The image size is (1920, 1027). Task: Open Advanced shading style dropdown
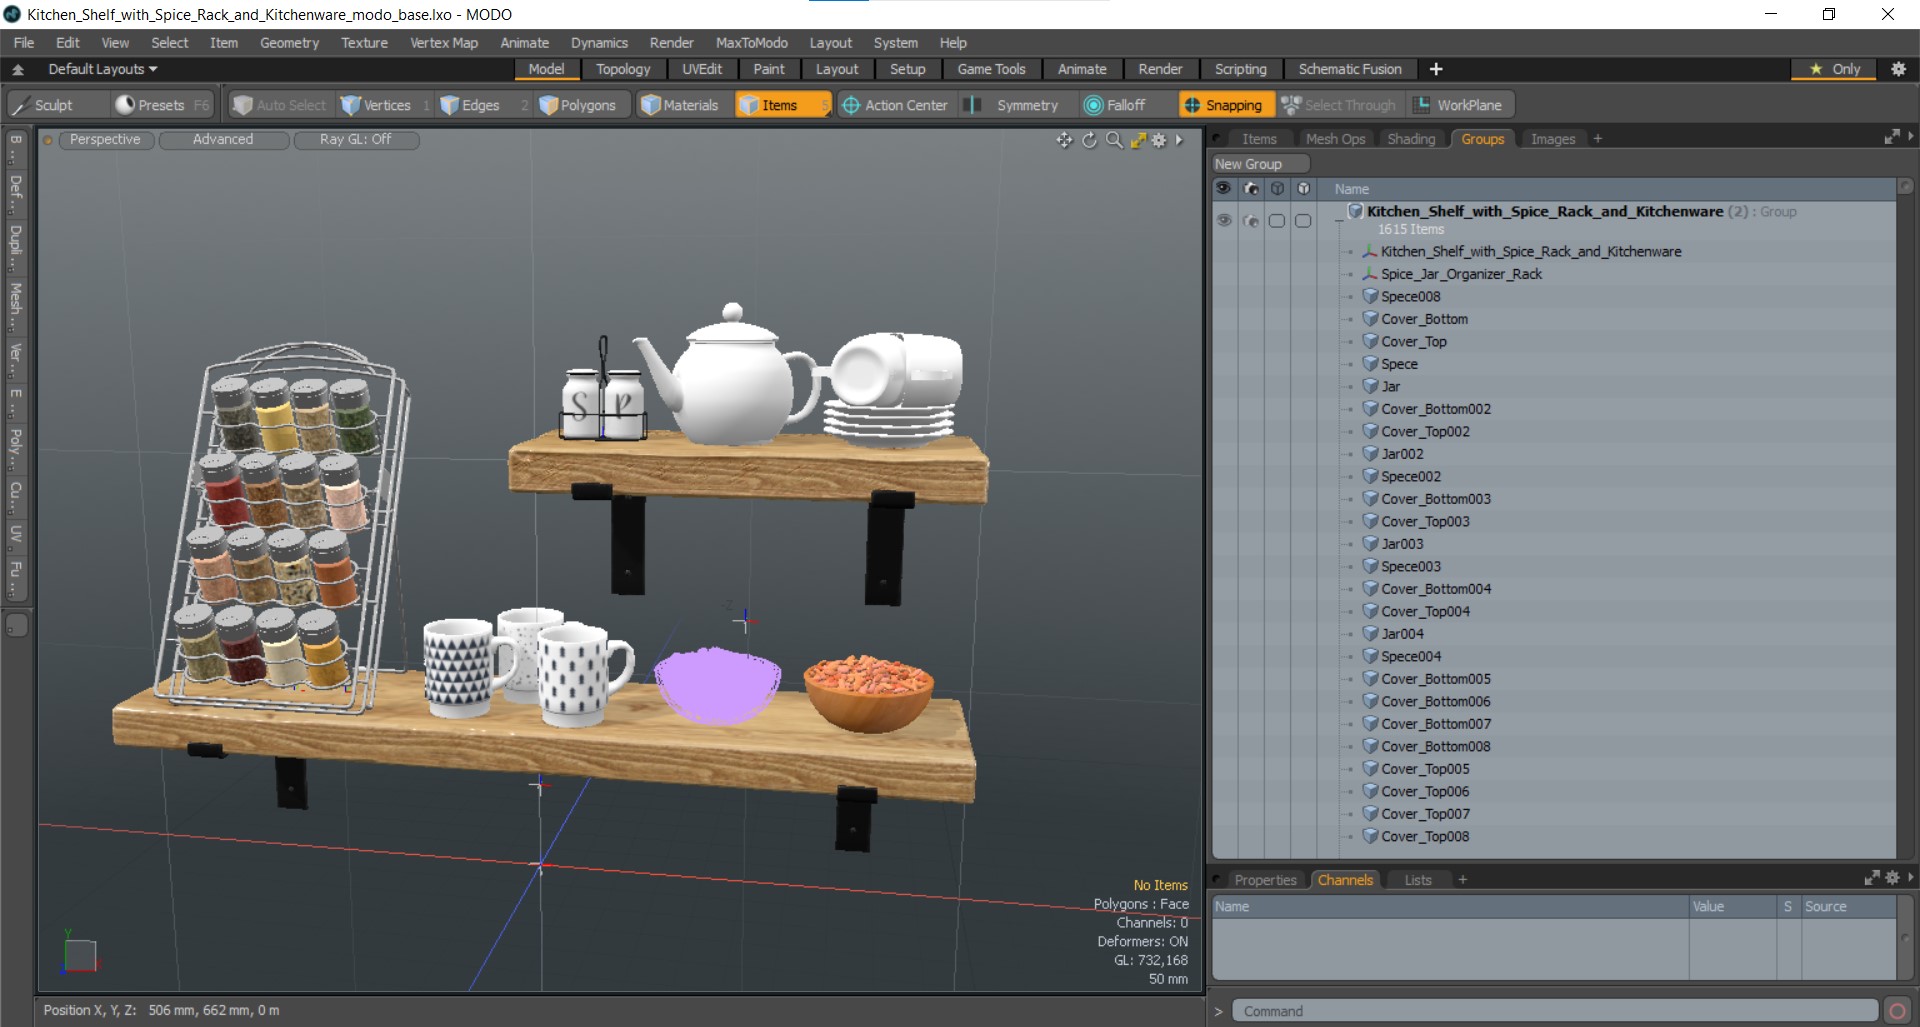[223, 140]
